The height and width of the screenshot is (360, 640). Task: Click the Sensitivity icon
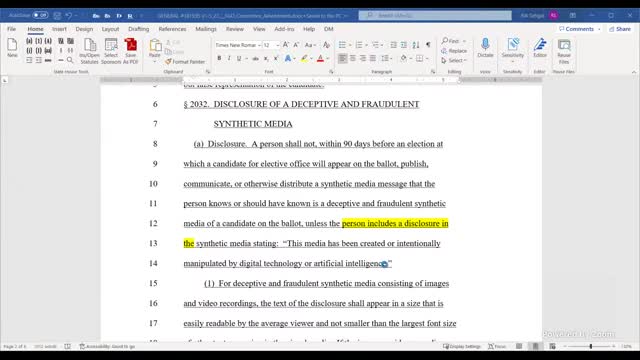pyautogui.click(x=513, y=48)
